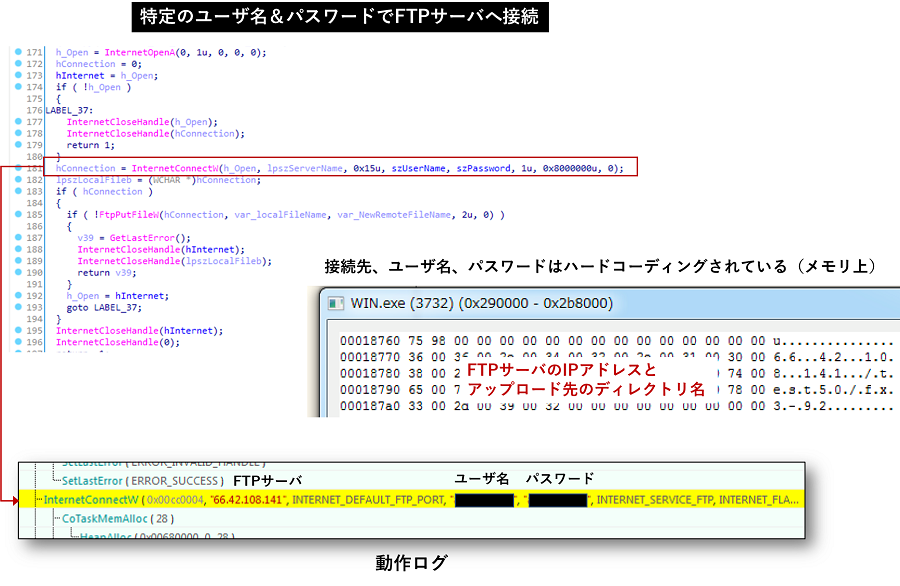
Task: Collapse the highlighted InternetConnectW log entry
Action: click(40, 498)
